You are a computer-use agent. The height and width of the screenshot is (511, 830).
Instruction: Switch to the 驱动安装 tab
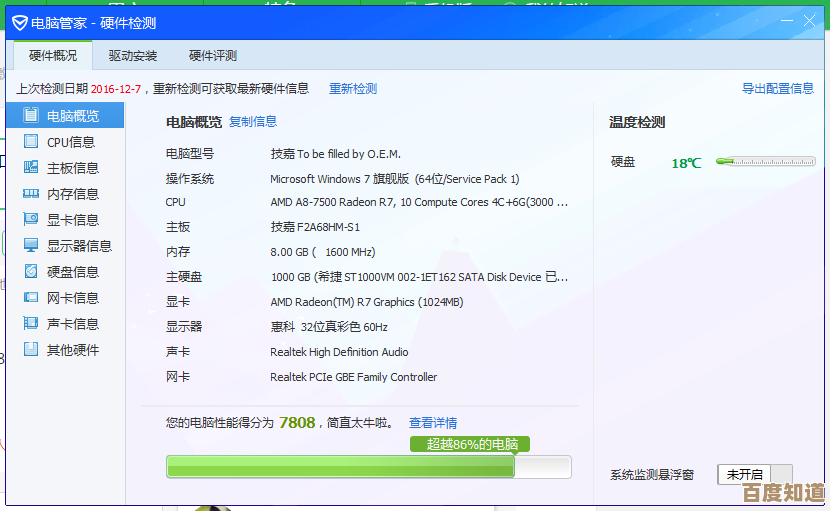coord(133,56)
